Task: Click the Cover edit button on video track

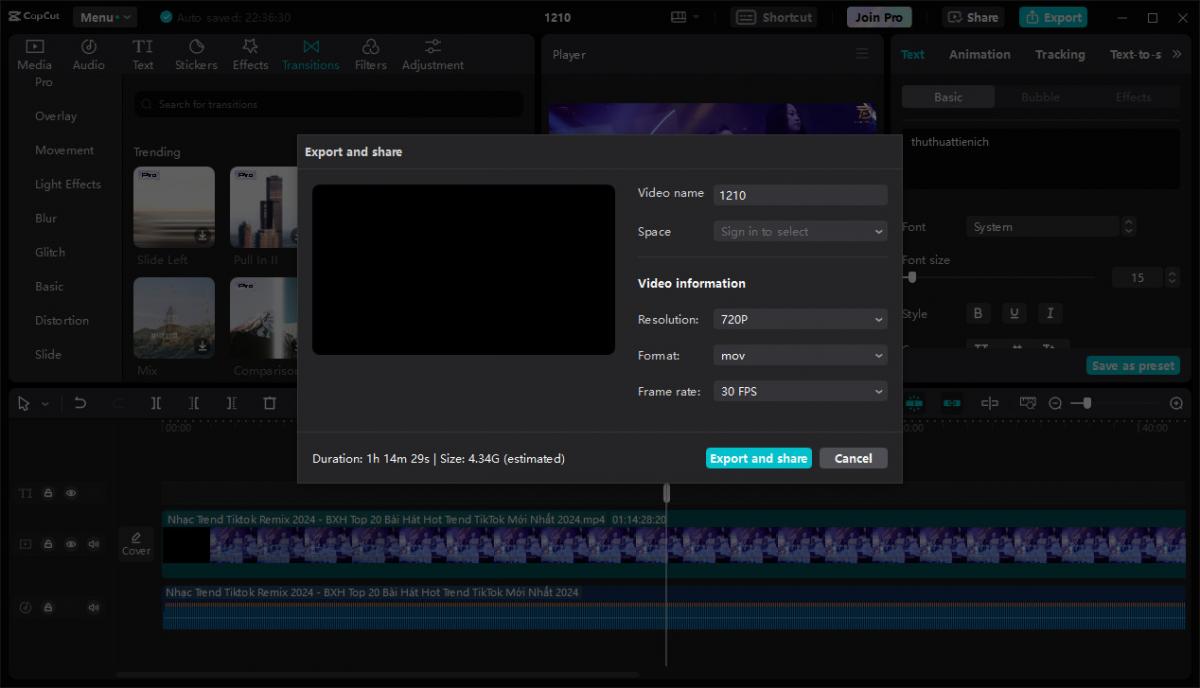Action: 136,544
